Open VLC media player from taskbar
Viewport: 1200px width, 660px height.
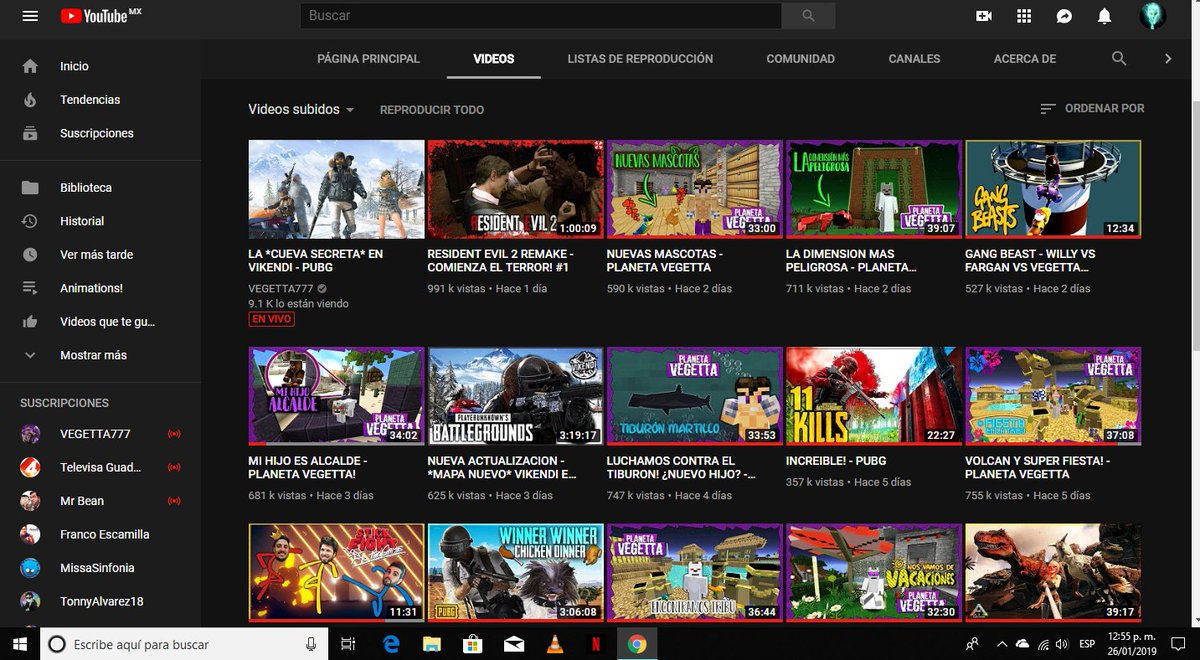(554, 644)
